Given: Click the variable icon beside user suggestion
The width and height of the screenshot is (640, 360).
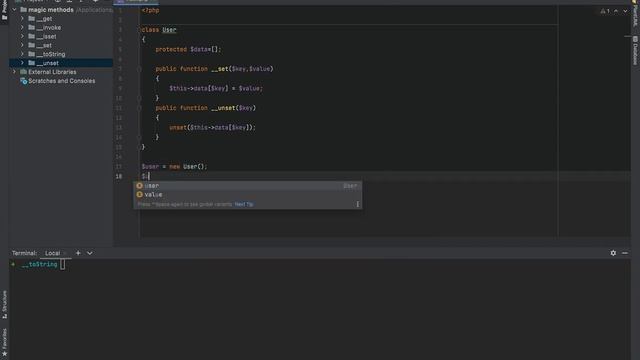Looking at the screenshot, I should pyautogui.click(x=140, y=186).
